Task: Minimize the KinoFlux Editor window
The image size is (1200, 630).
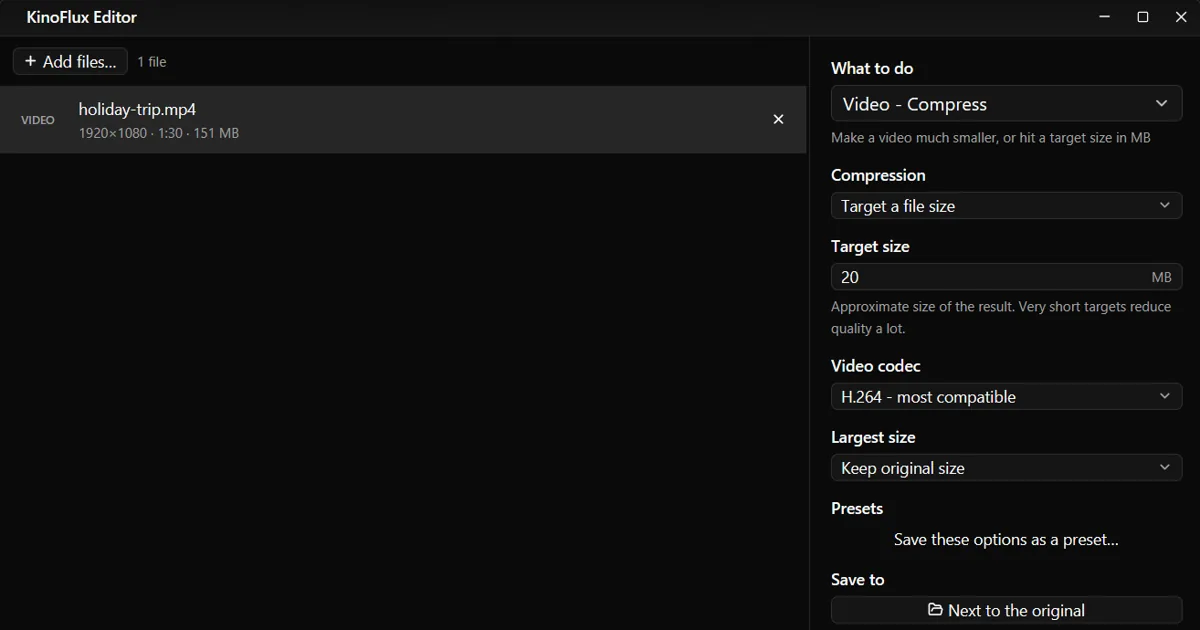Action: pyautogui.click(x=1105, y=17)
